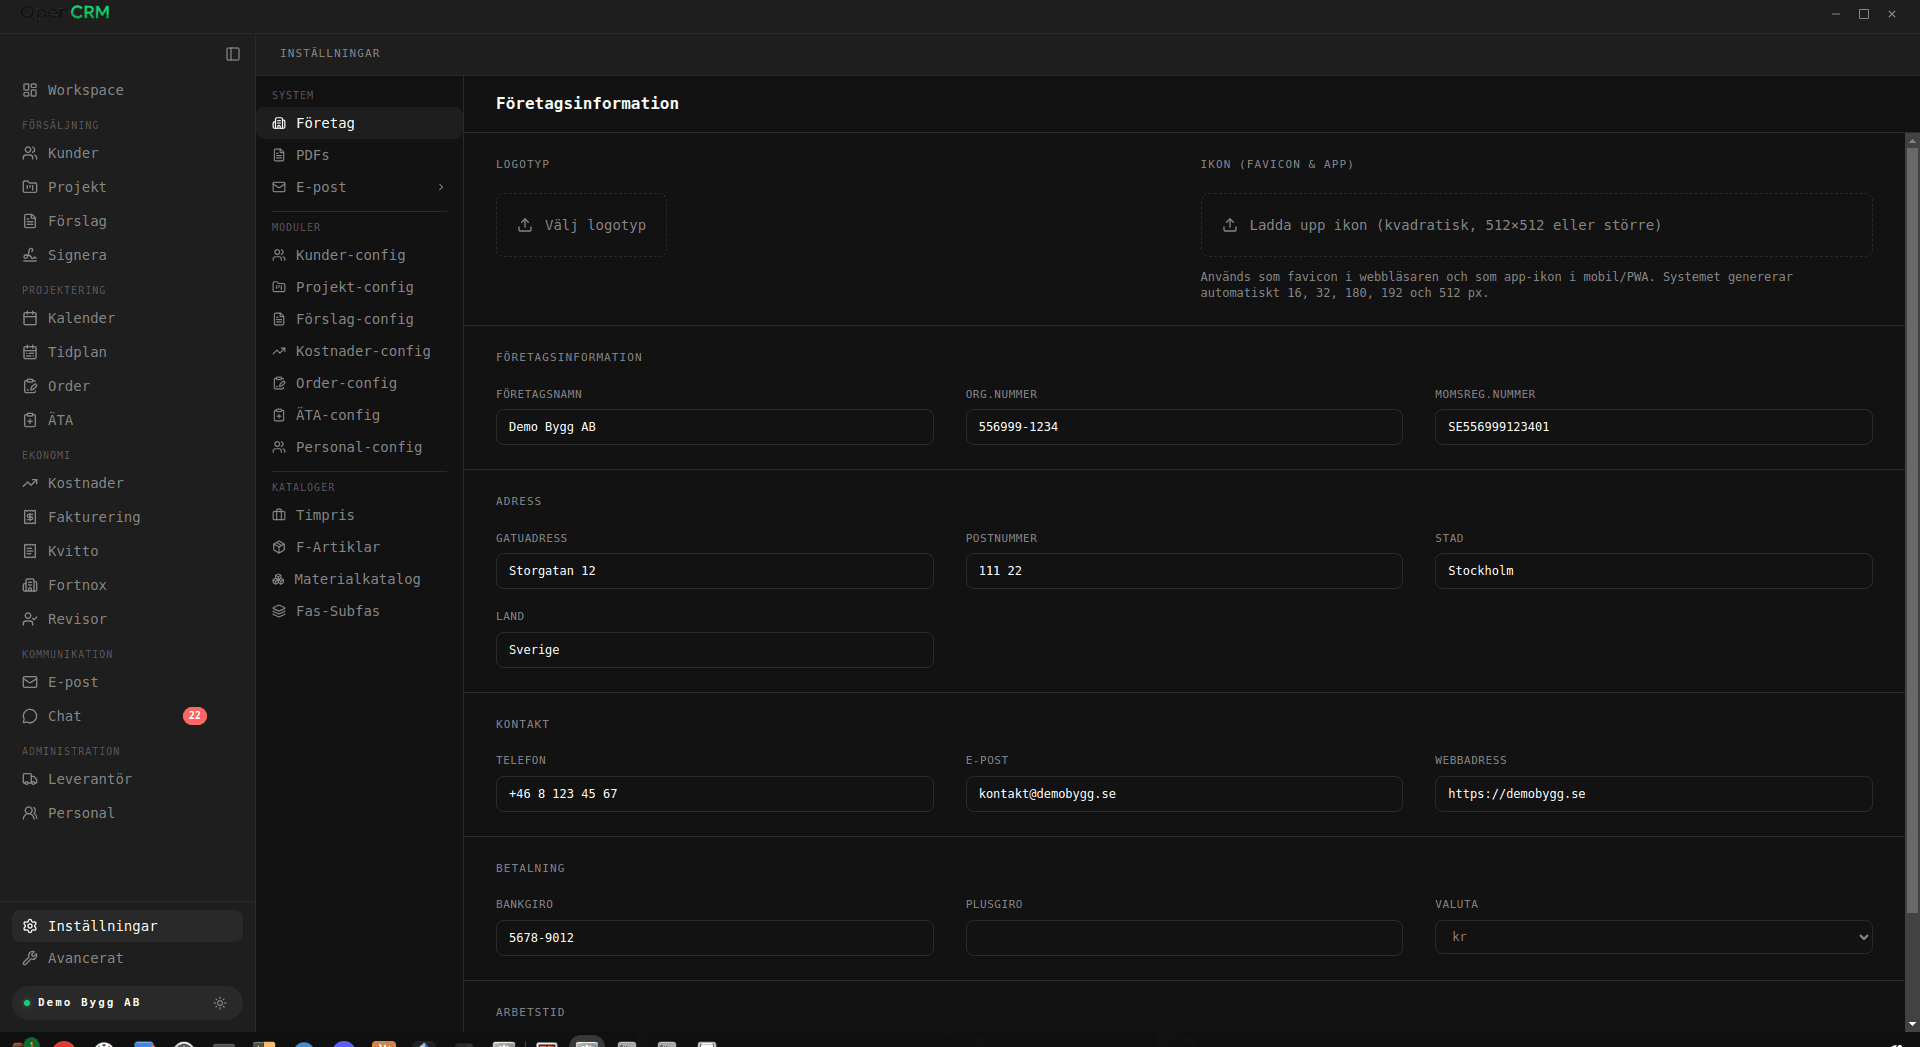Click the Företagsinformation page heading

587,104
